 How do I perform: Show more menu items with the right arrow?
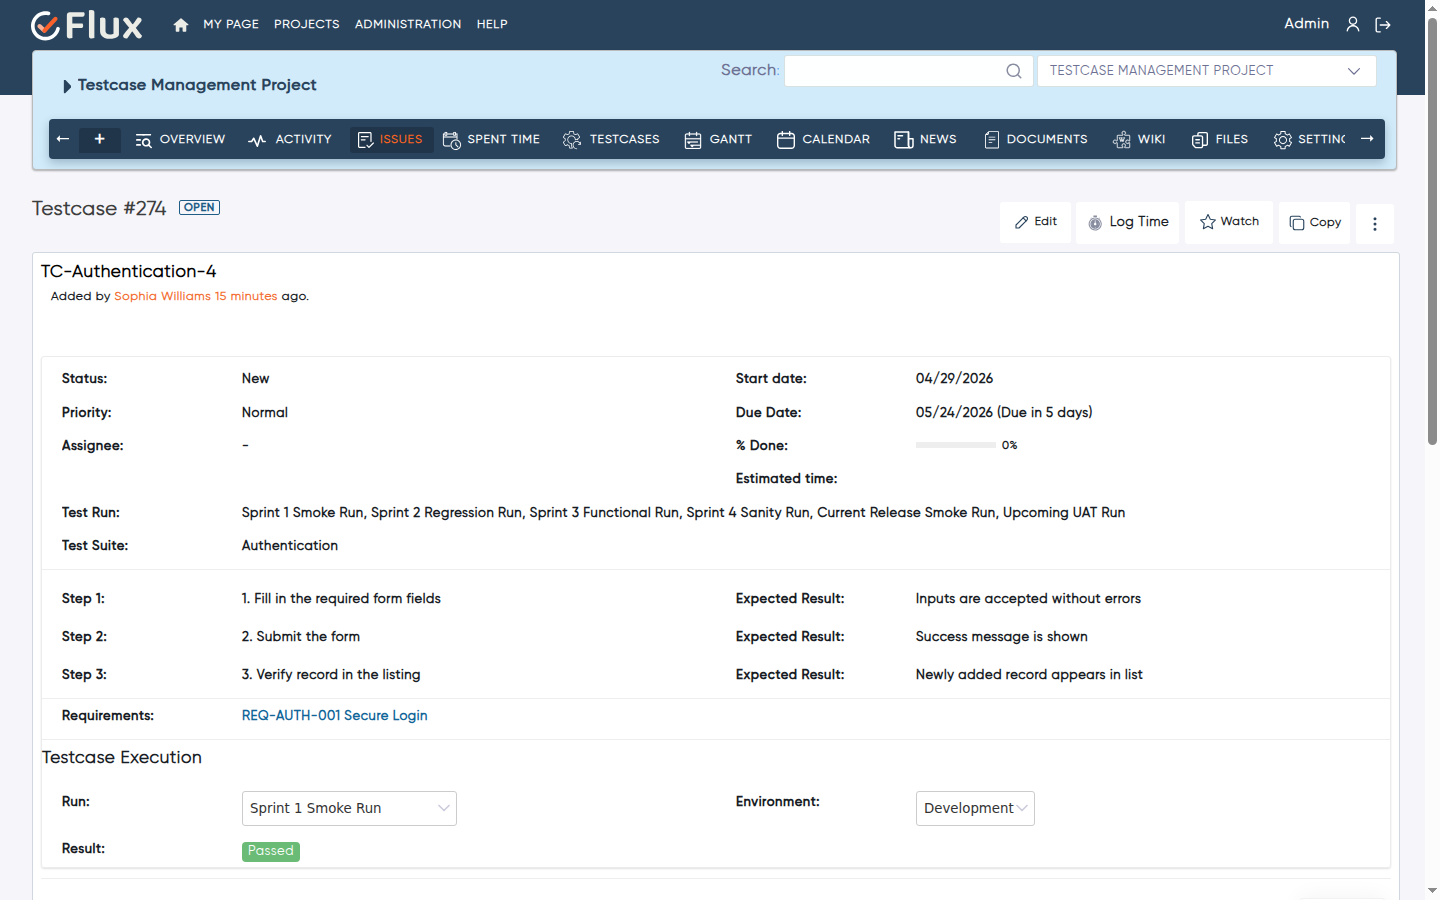coord(1367,139)
